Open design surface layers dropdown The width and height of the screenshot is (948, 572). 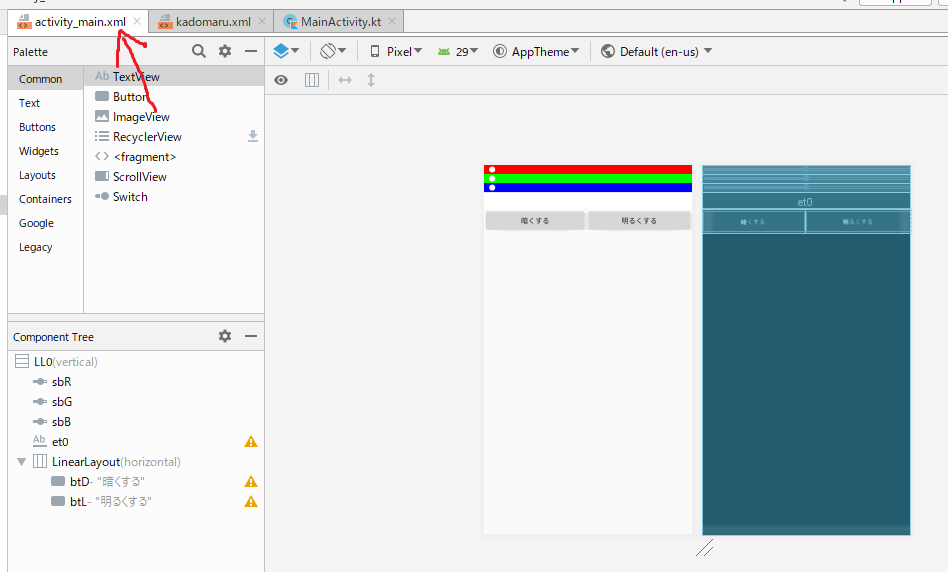(286, 51)
